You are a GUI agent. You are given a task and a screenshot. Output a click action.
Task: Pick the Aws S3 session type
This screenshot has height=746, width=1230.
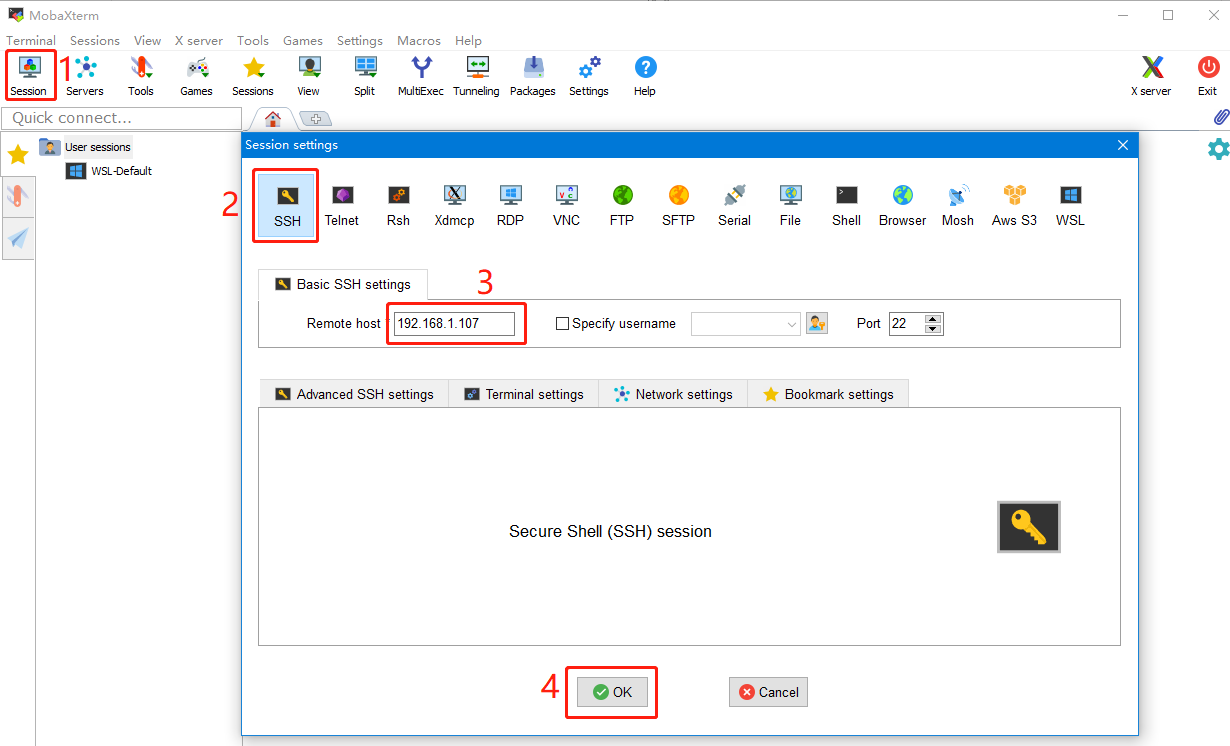tap(1014, 205)
